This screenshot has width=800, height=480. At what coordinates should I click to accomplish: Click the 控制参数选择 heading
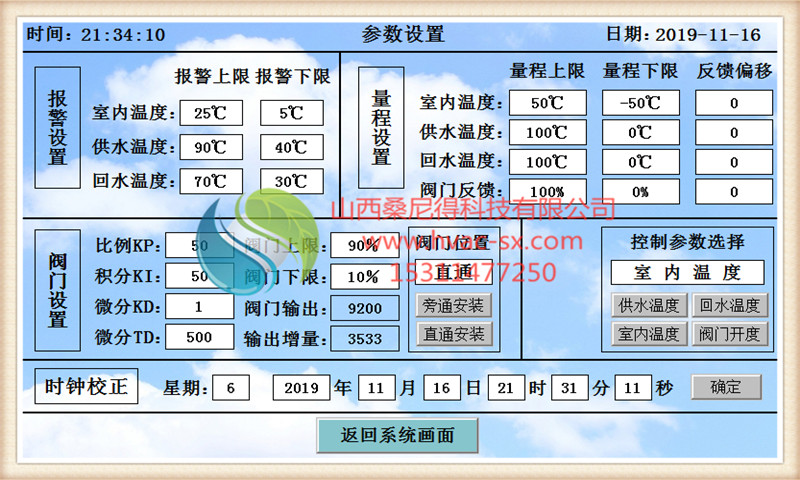tap(687, 242)
